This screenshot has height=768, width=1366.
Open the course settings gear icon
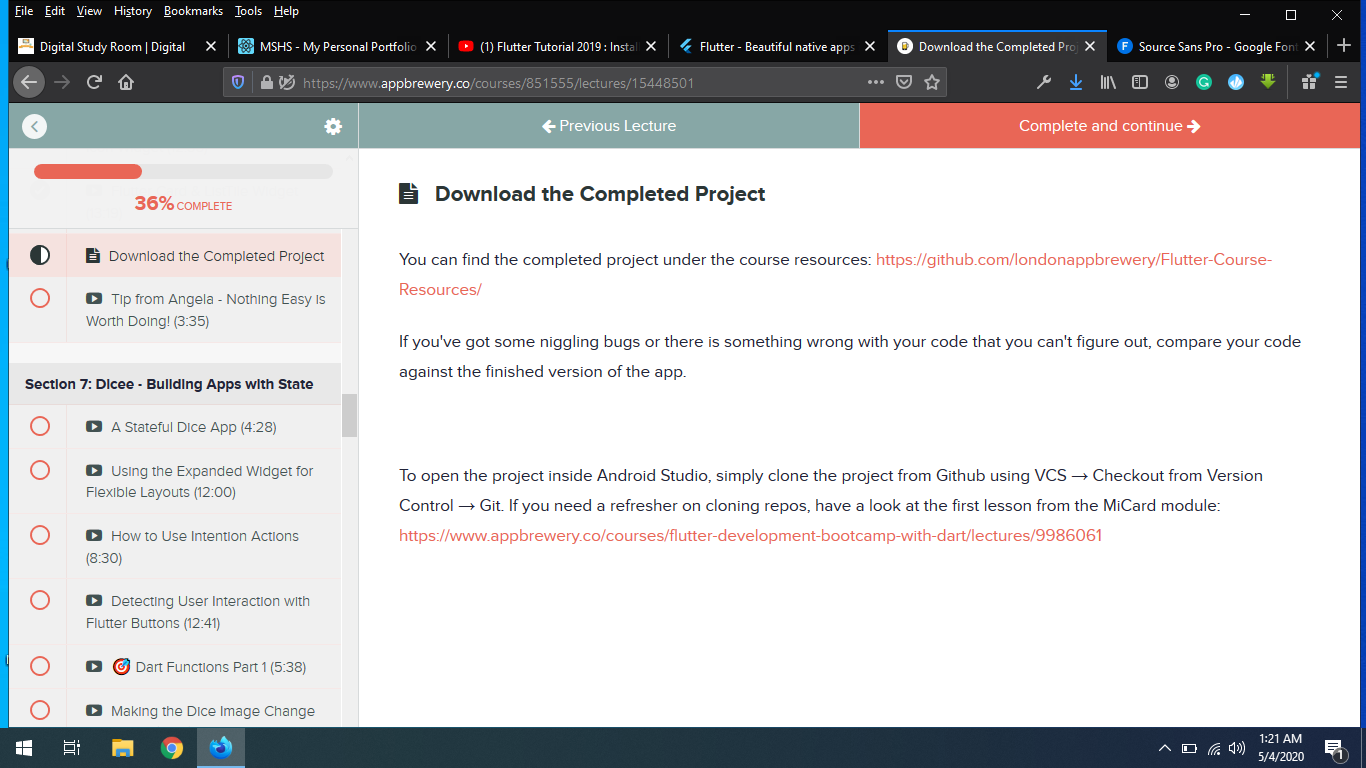(x=333, y=126)
